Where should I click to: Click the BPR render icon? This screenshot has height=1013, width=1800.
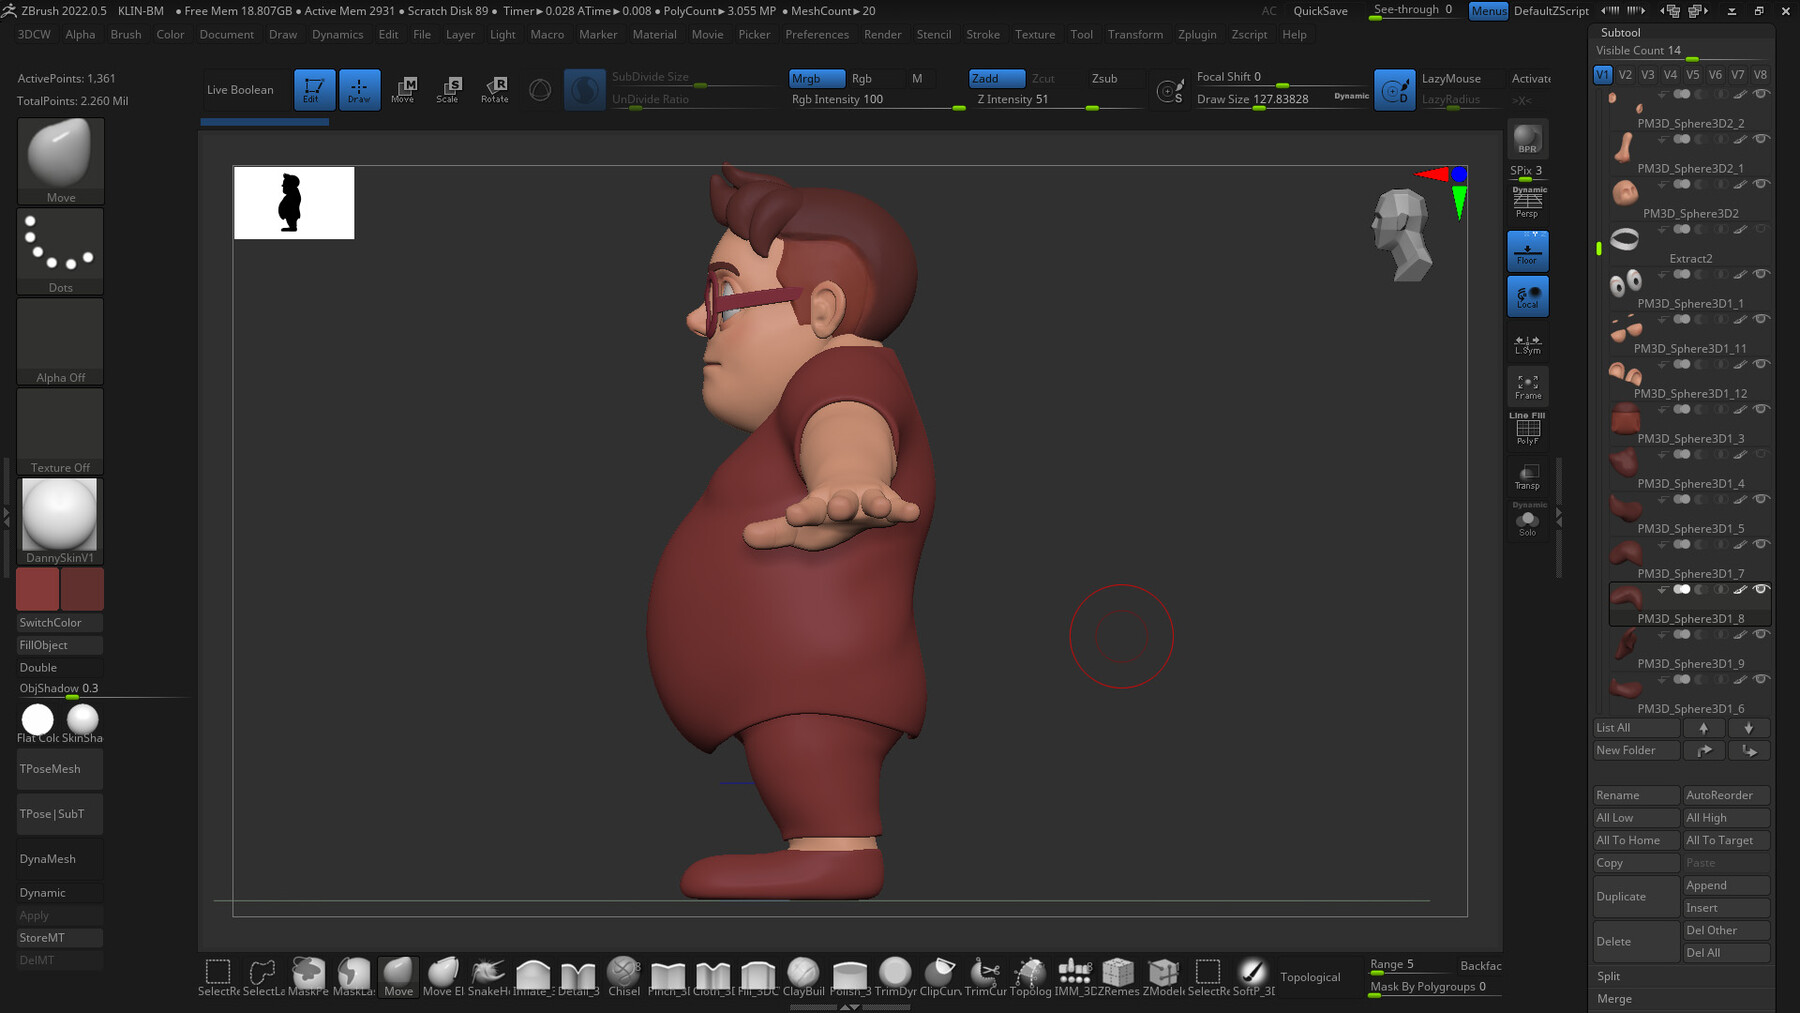coord(1527,139)
